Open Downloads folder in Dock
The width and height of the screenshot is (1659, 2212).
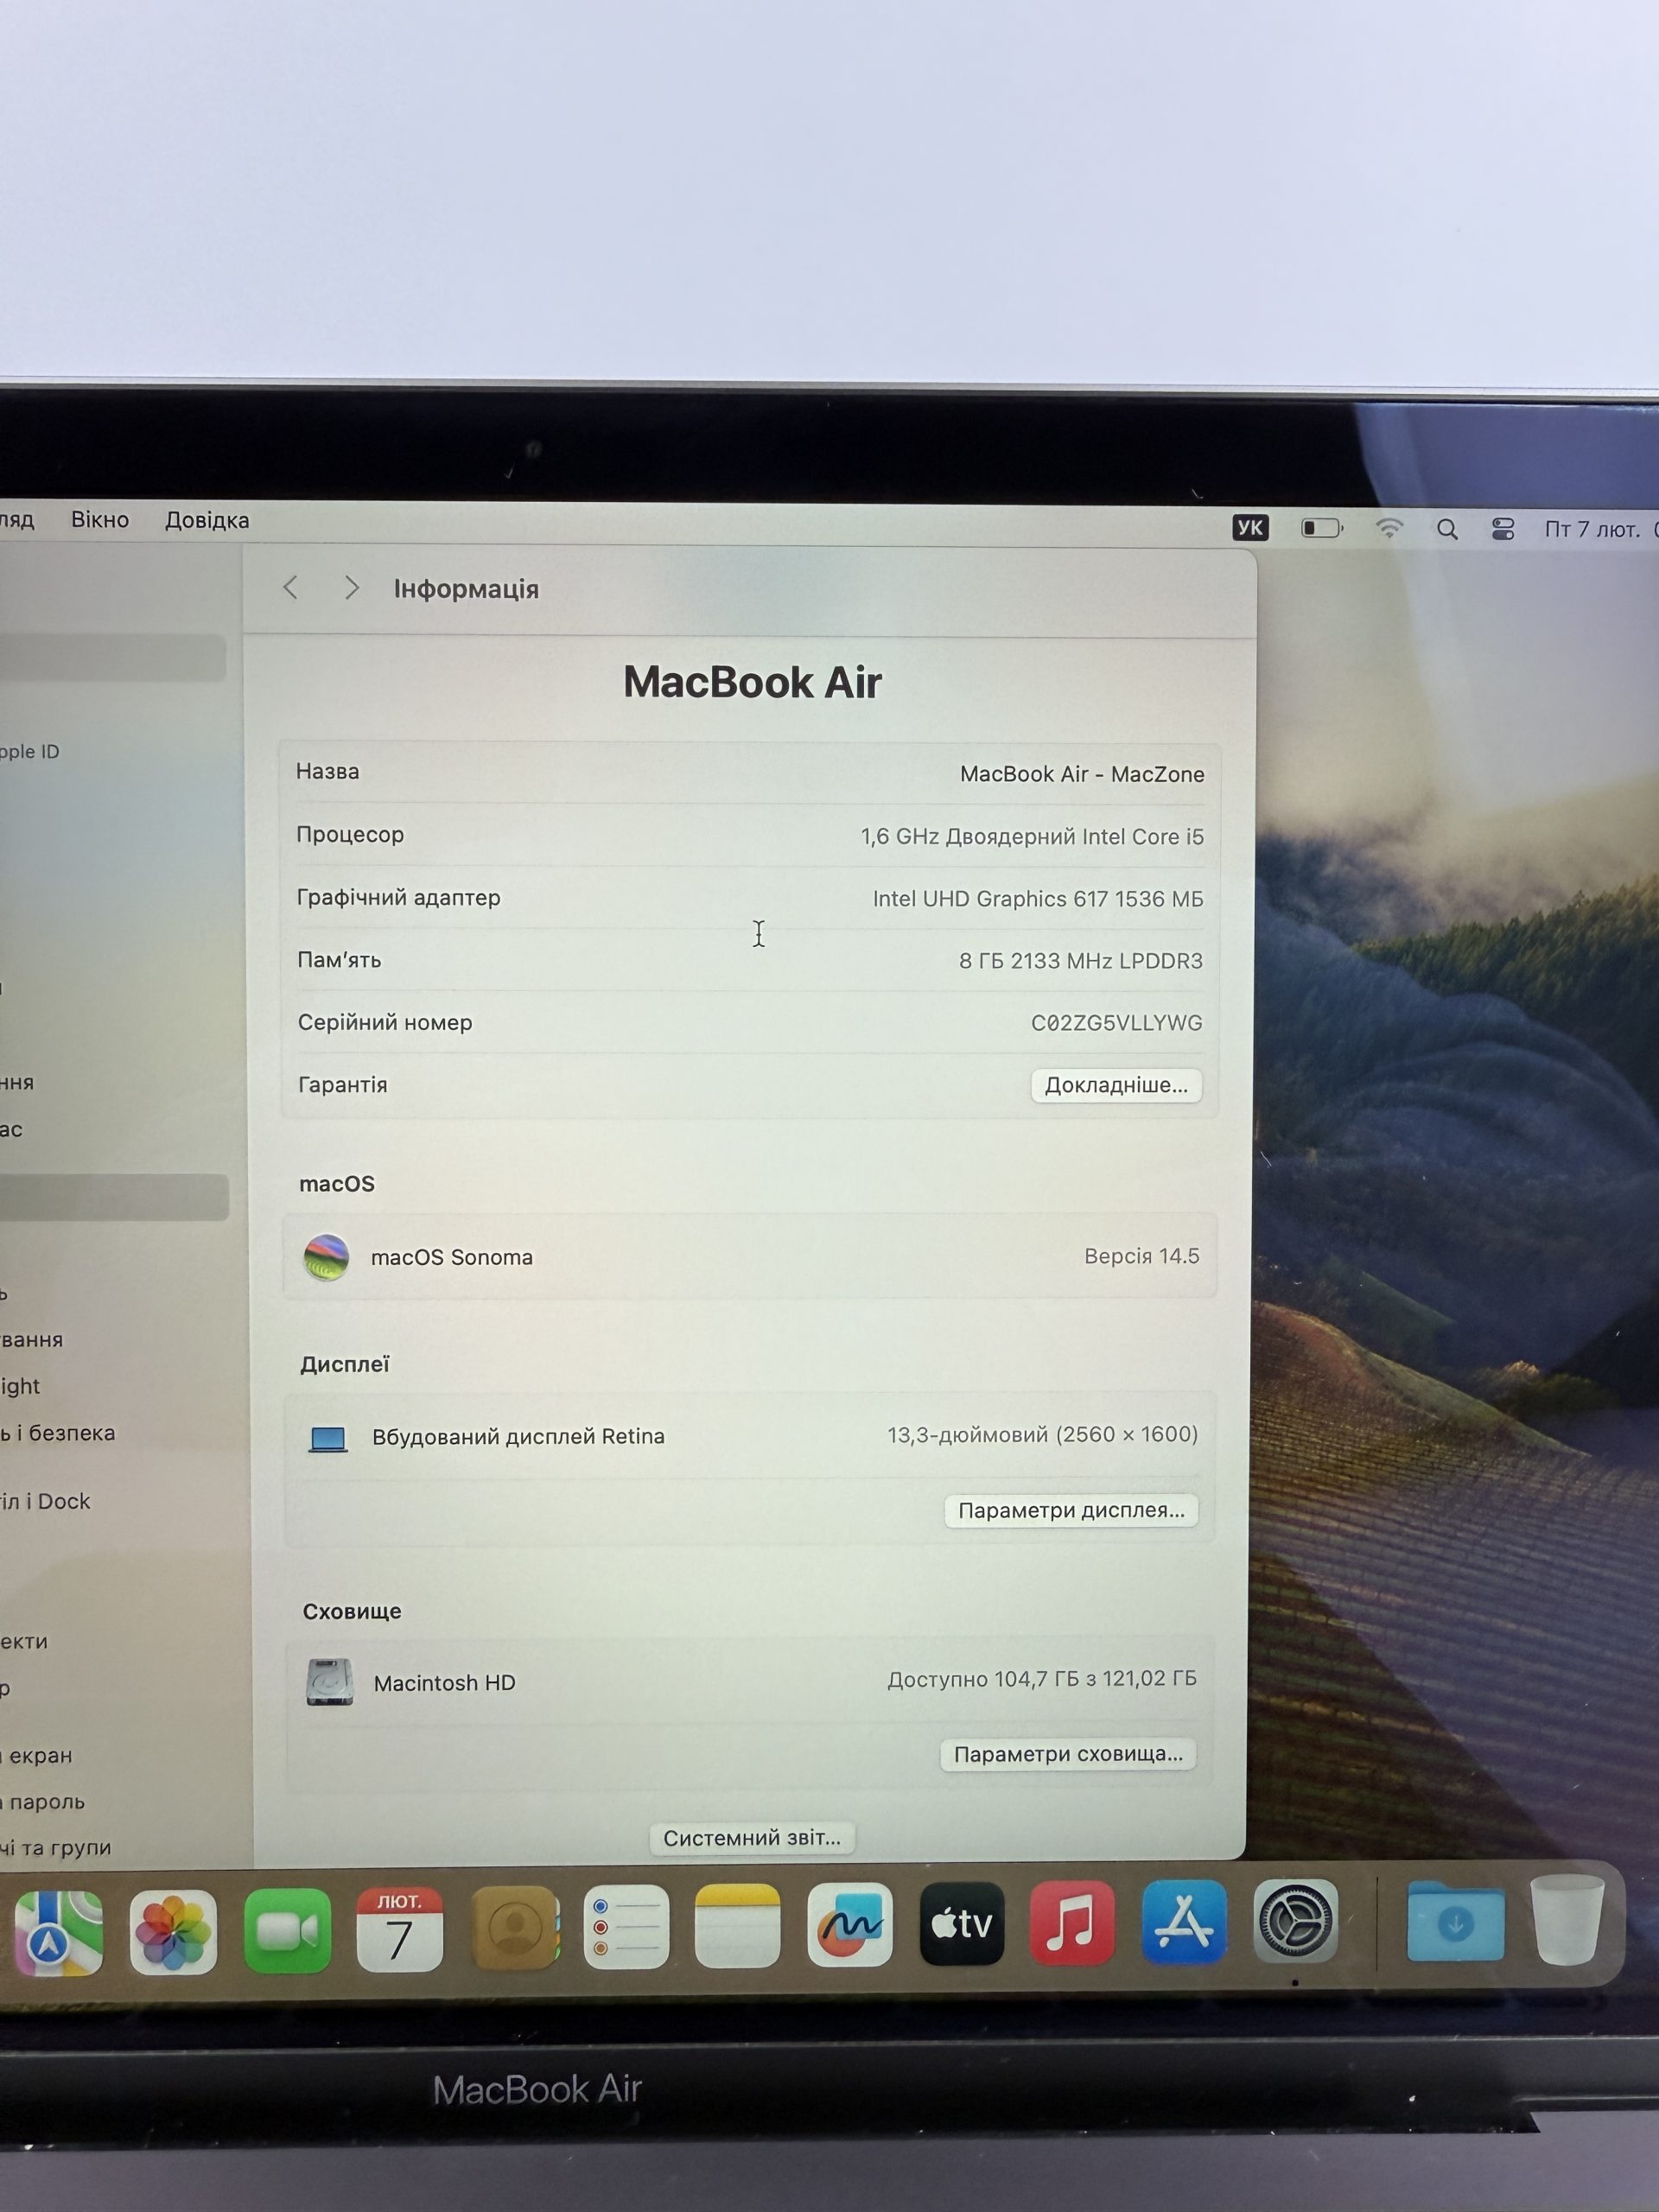(1455, 1921)
